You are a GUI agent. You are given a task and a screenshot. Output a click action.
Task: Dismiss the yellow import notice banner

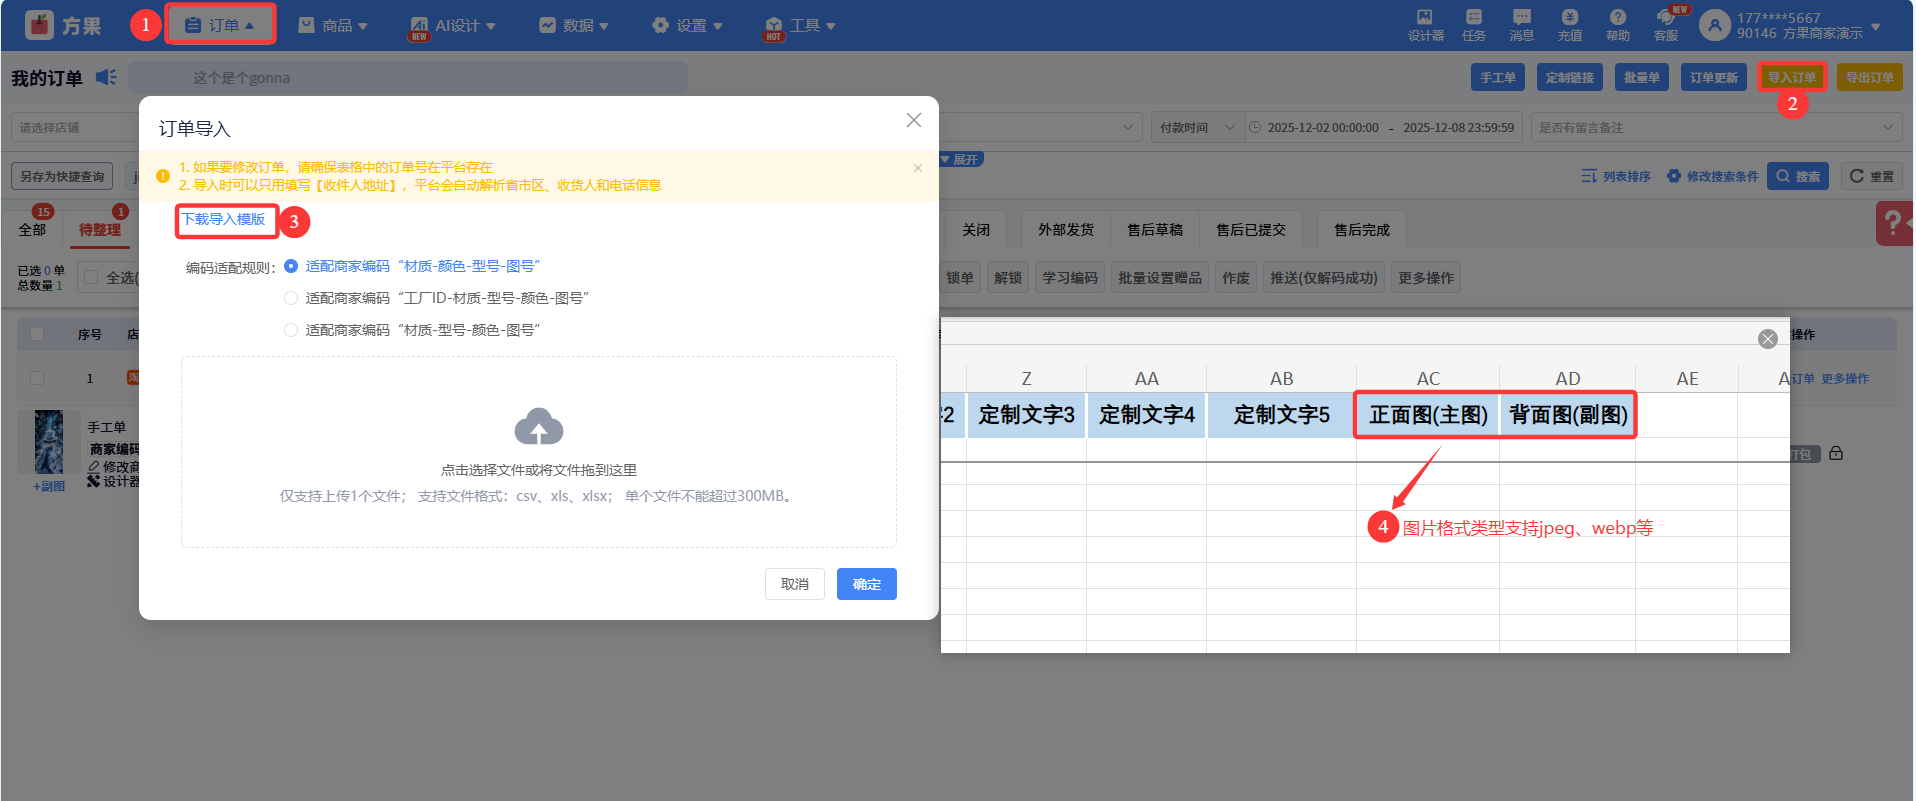click(917, 168)
